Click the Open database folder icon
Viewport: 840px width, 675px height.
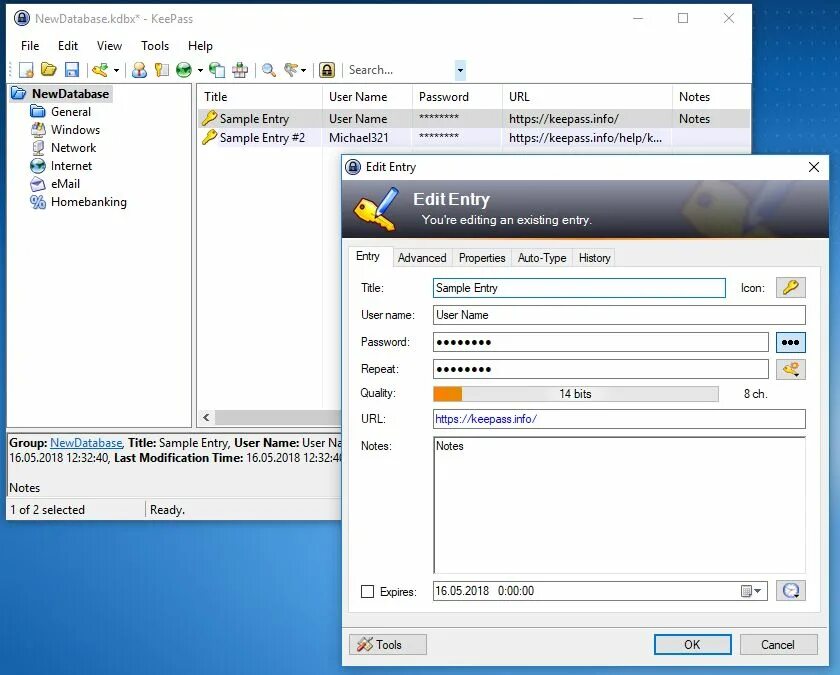click(49, 70)
